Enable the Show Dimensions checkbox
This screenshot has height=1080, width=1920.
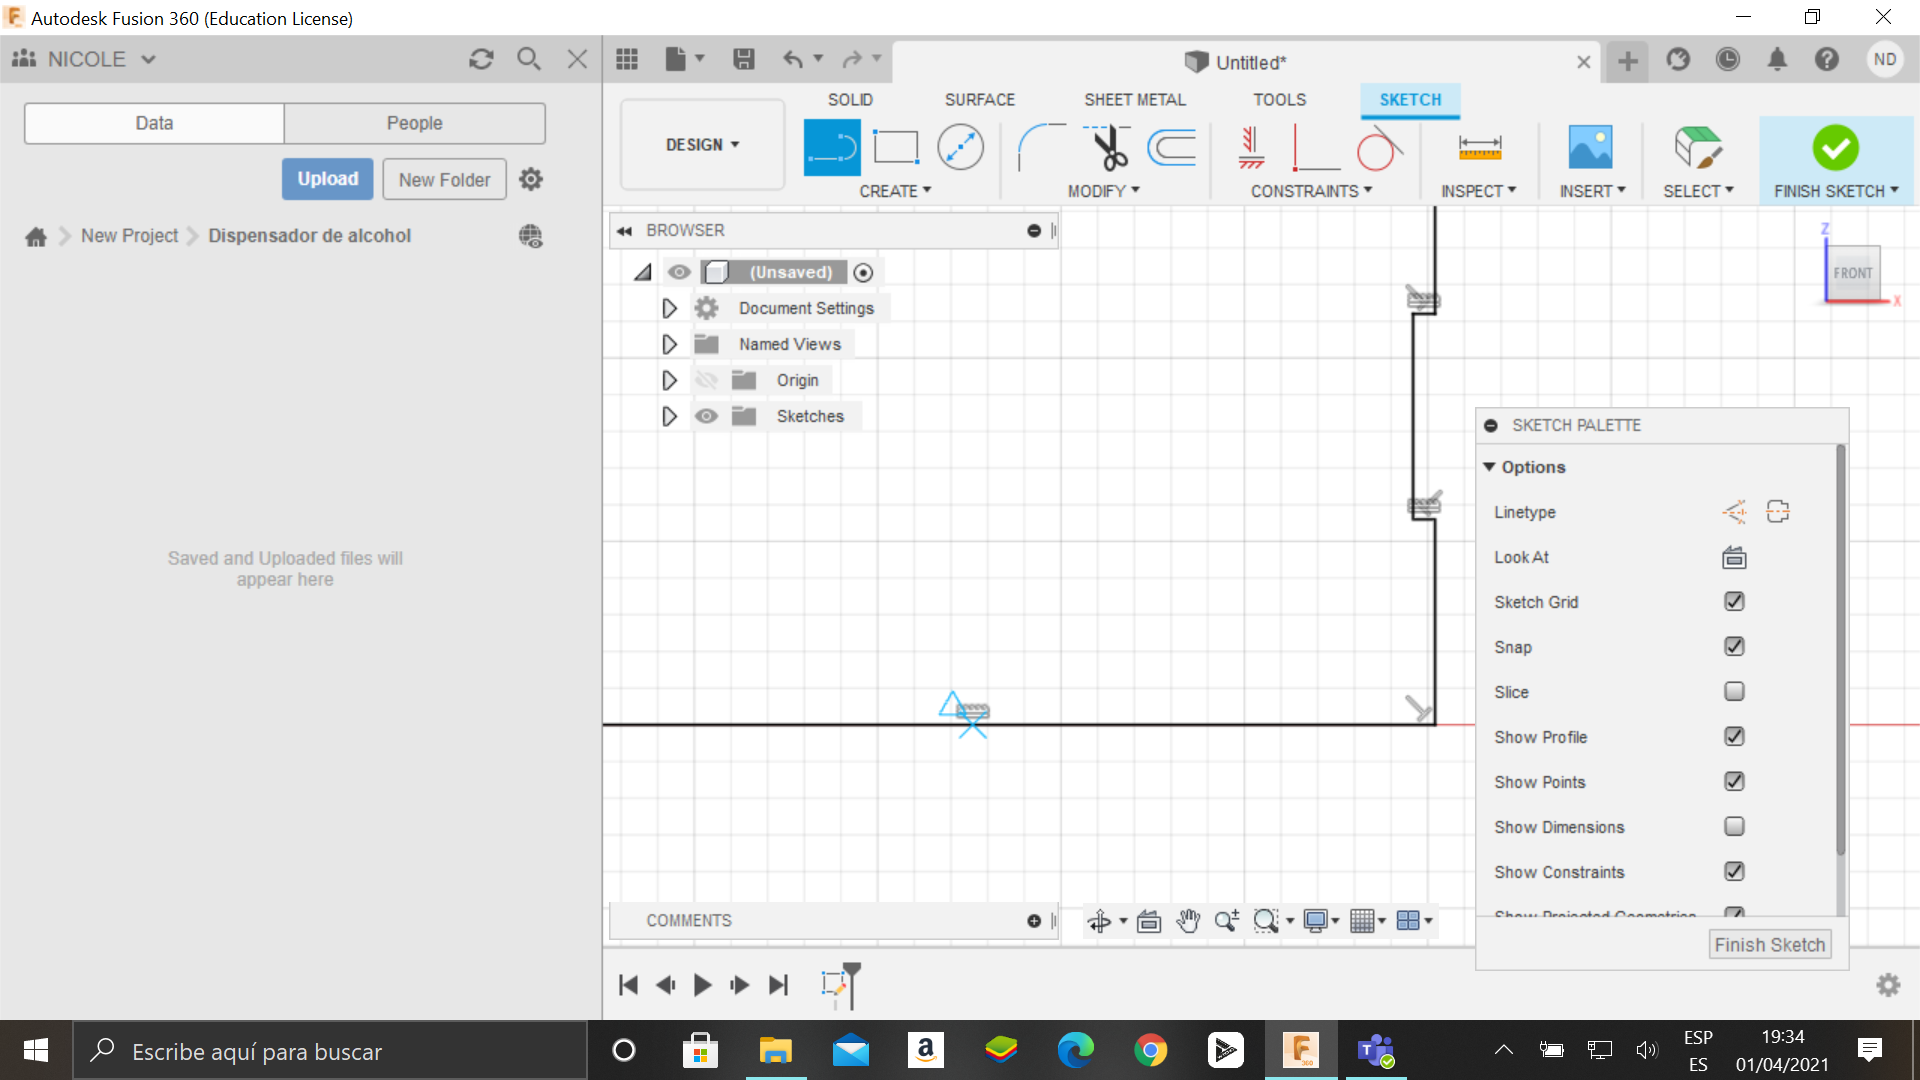click(1734, 827)
